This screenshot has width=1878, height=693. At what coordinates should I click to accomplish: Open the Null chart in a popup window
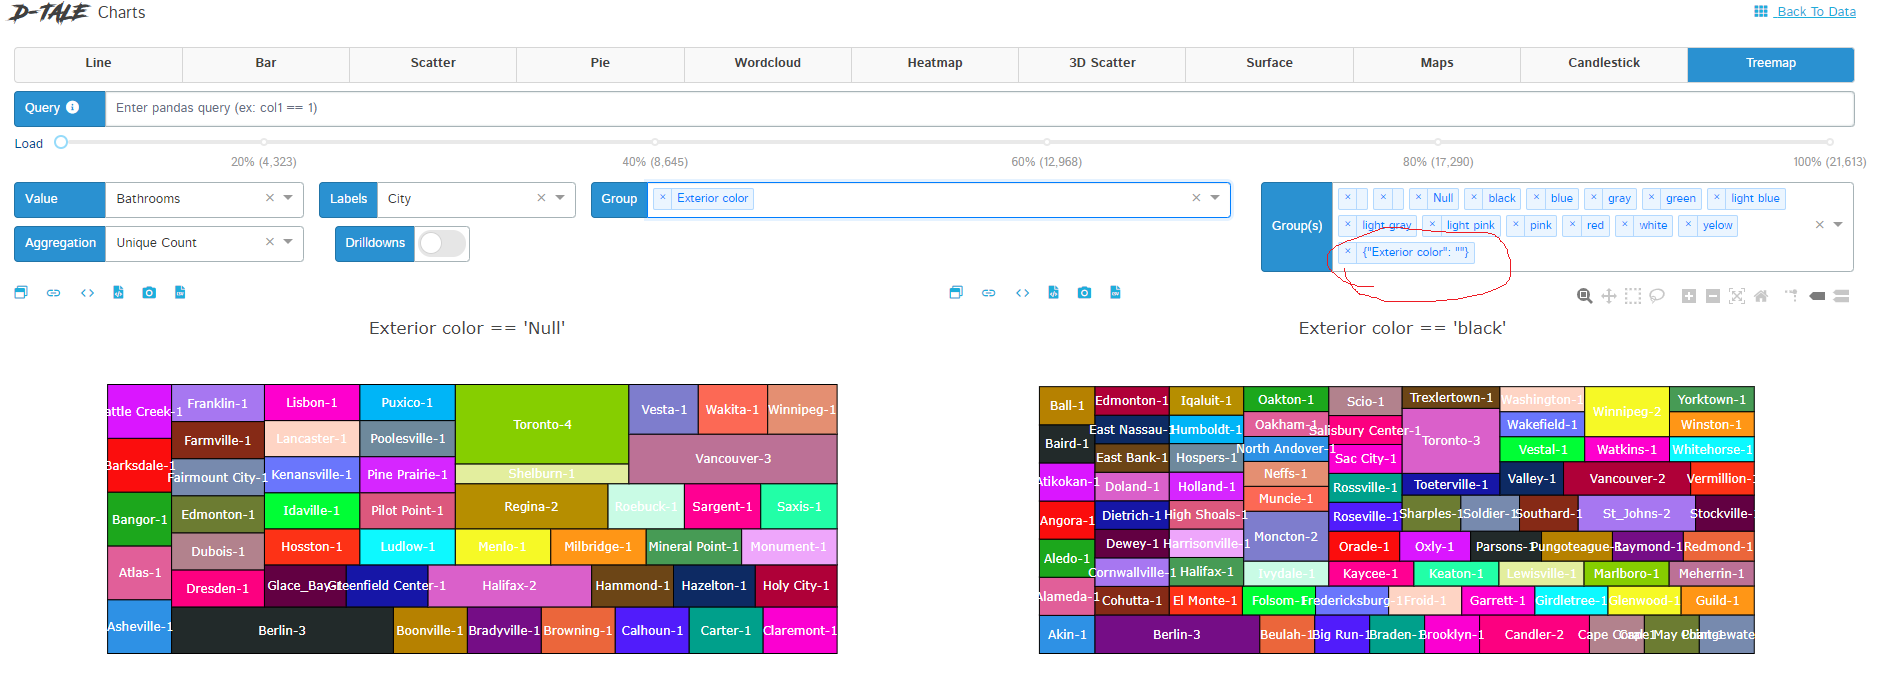coord(21,293)
